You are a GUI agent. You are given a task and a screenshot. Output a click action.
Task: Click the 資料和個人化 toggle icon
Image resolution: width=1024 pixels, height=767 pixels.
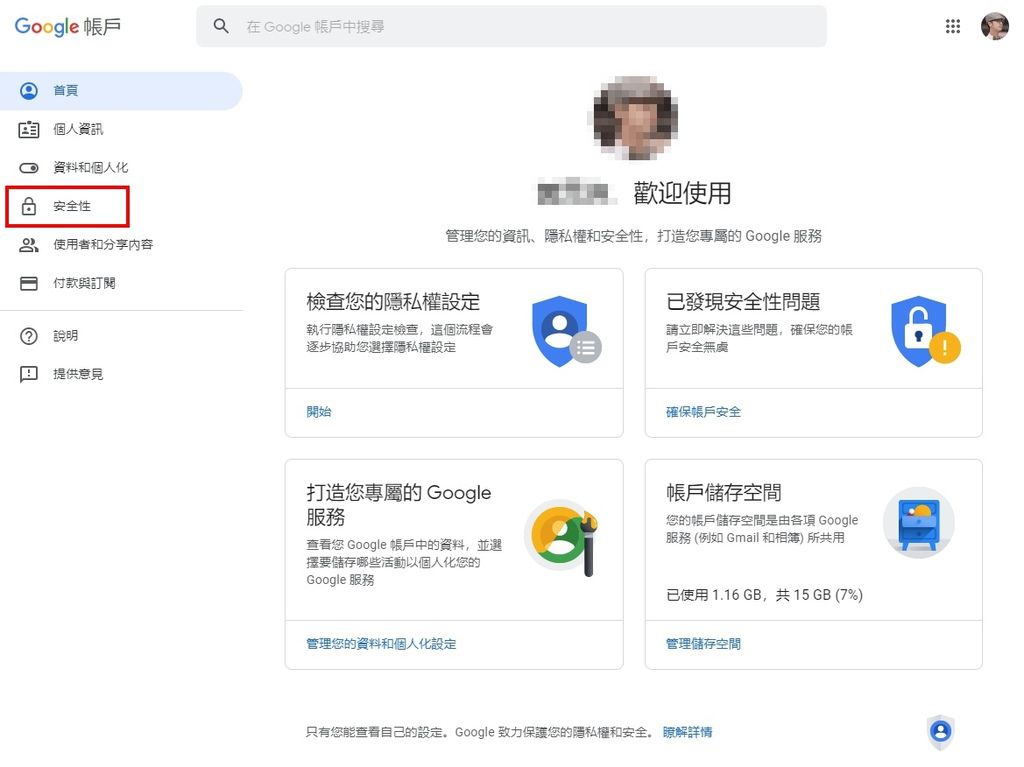tap(29, 168)
